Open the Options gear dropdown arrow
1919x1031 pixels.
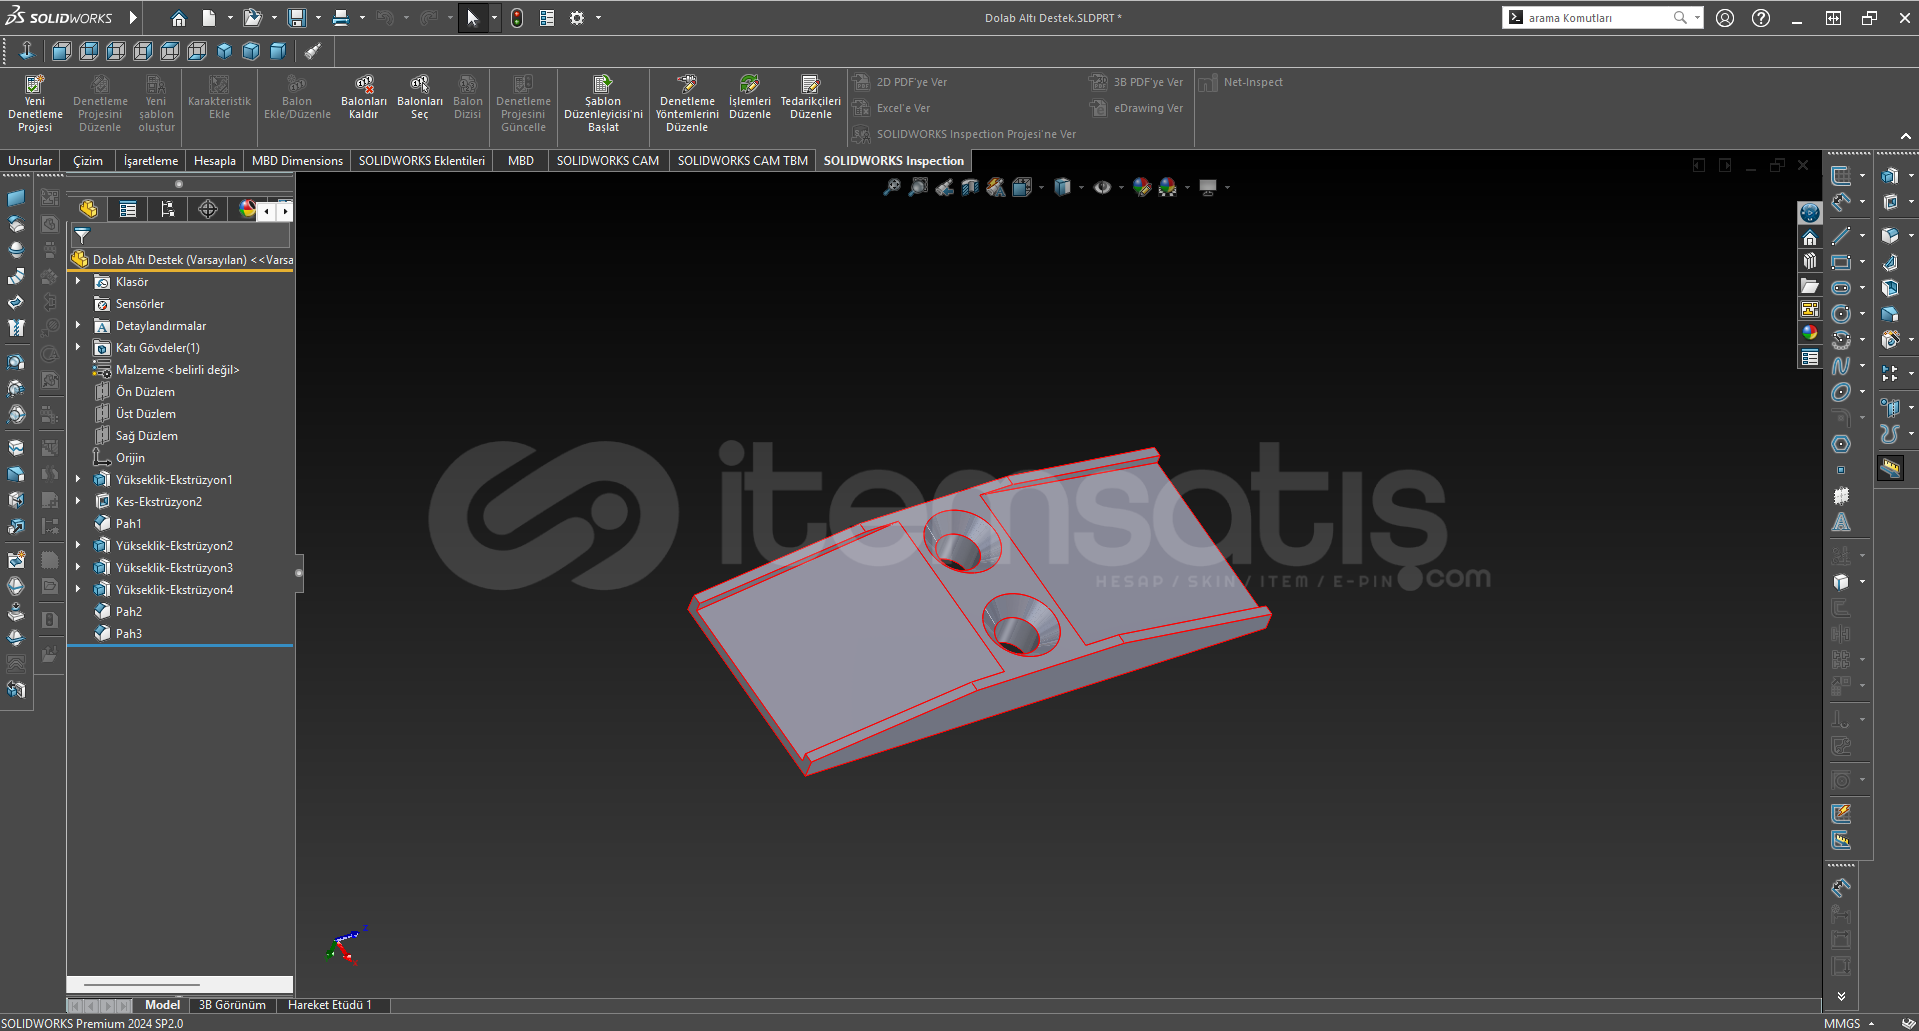click(598, 18)
